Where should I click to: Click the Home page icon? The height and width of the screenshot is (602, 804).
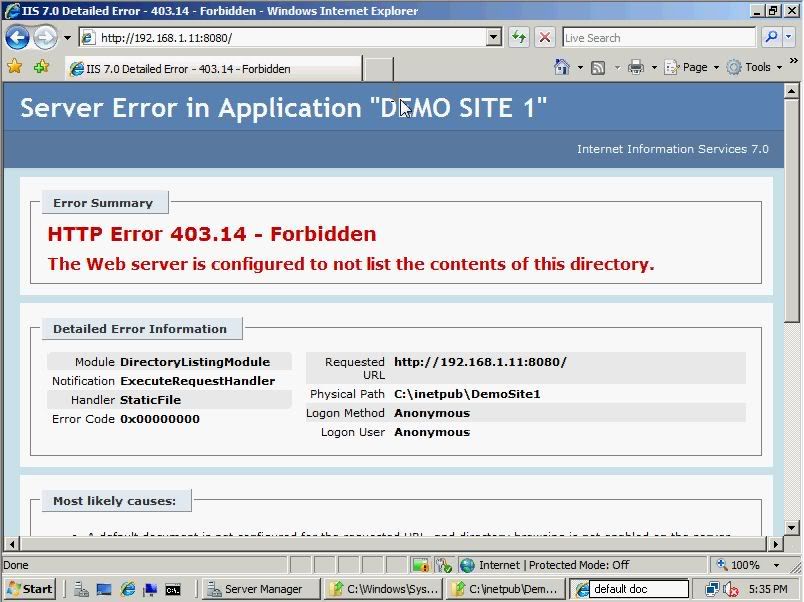click(x=562, y=67)
